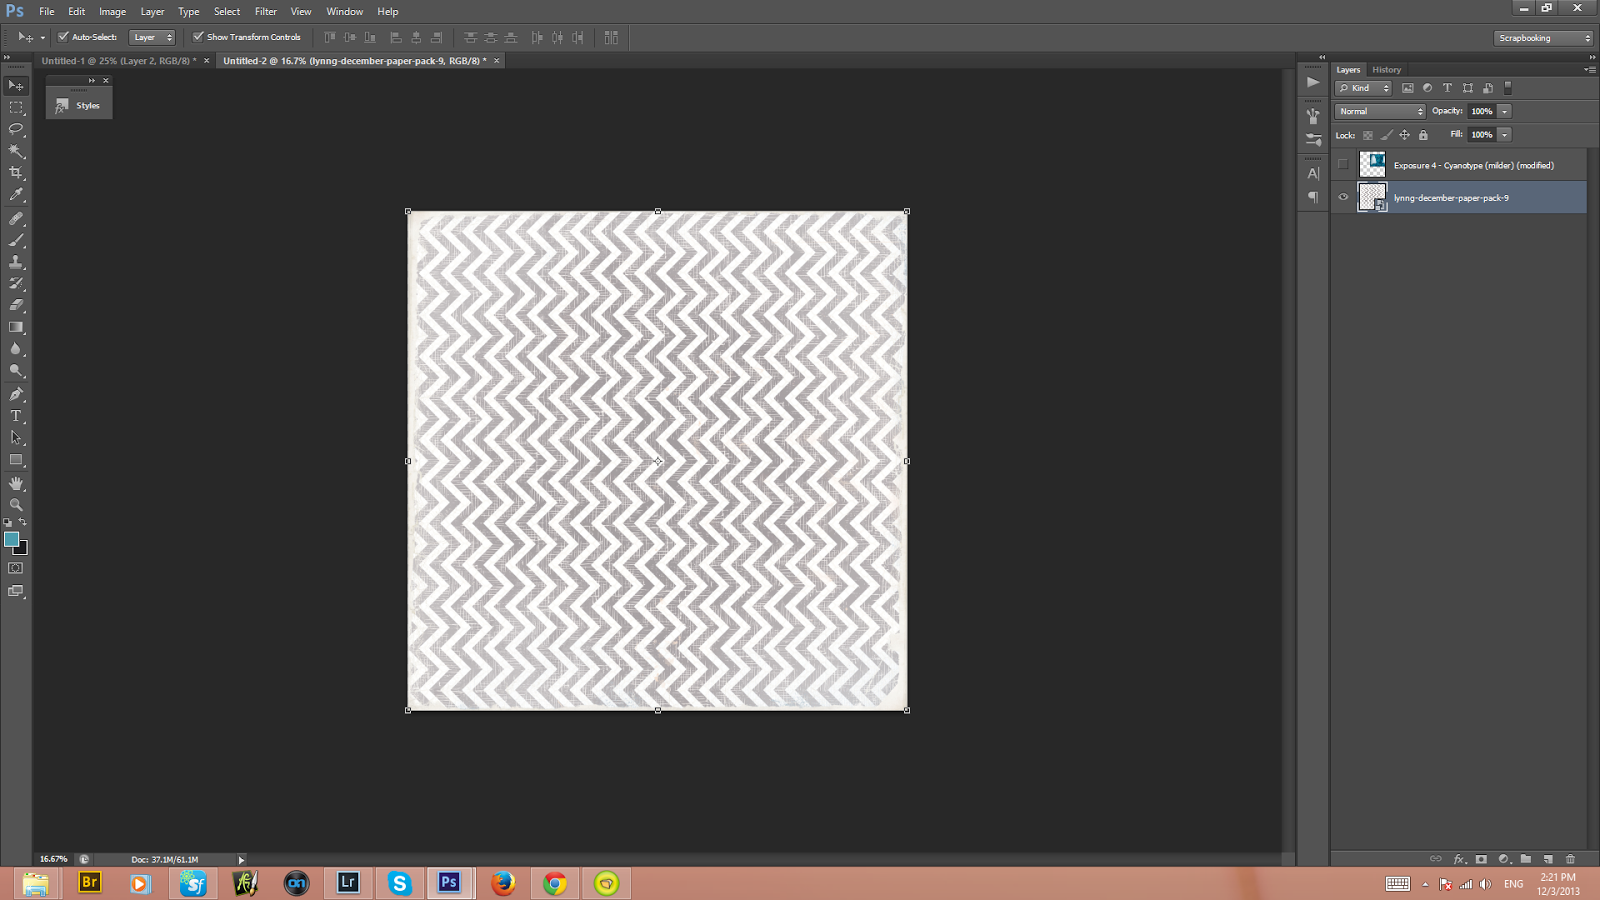Select the Blur tool
1600x900 pixels.
16,350
